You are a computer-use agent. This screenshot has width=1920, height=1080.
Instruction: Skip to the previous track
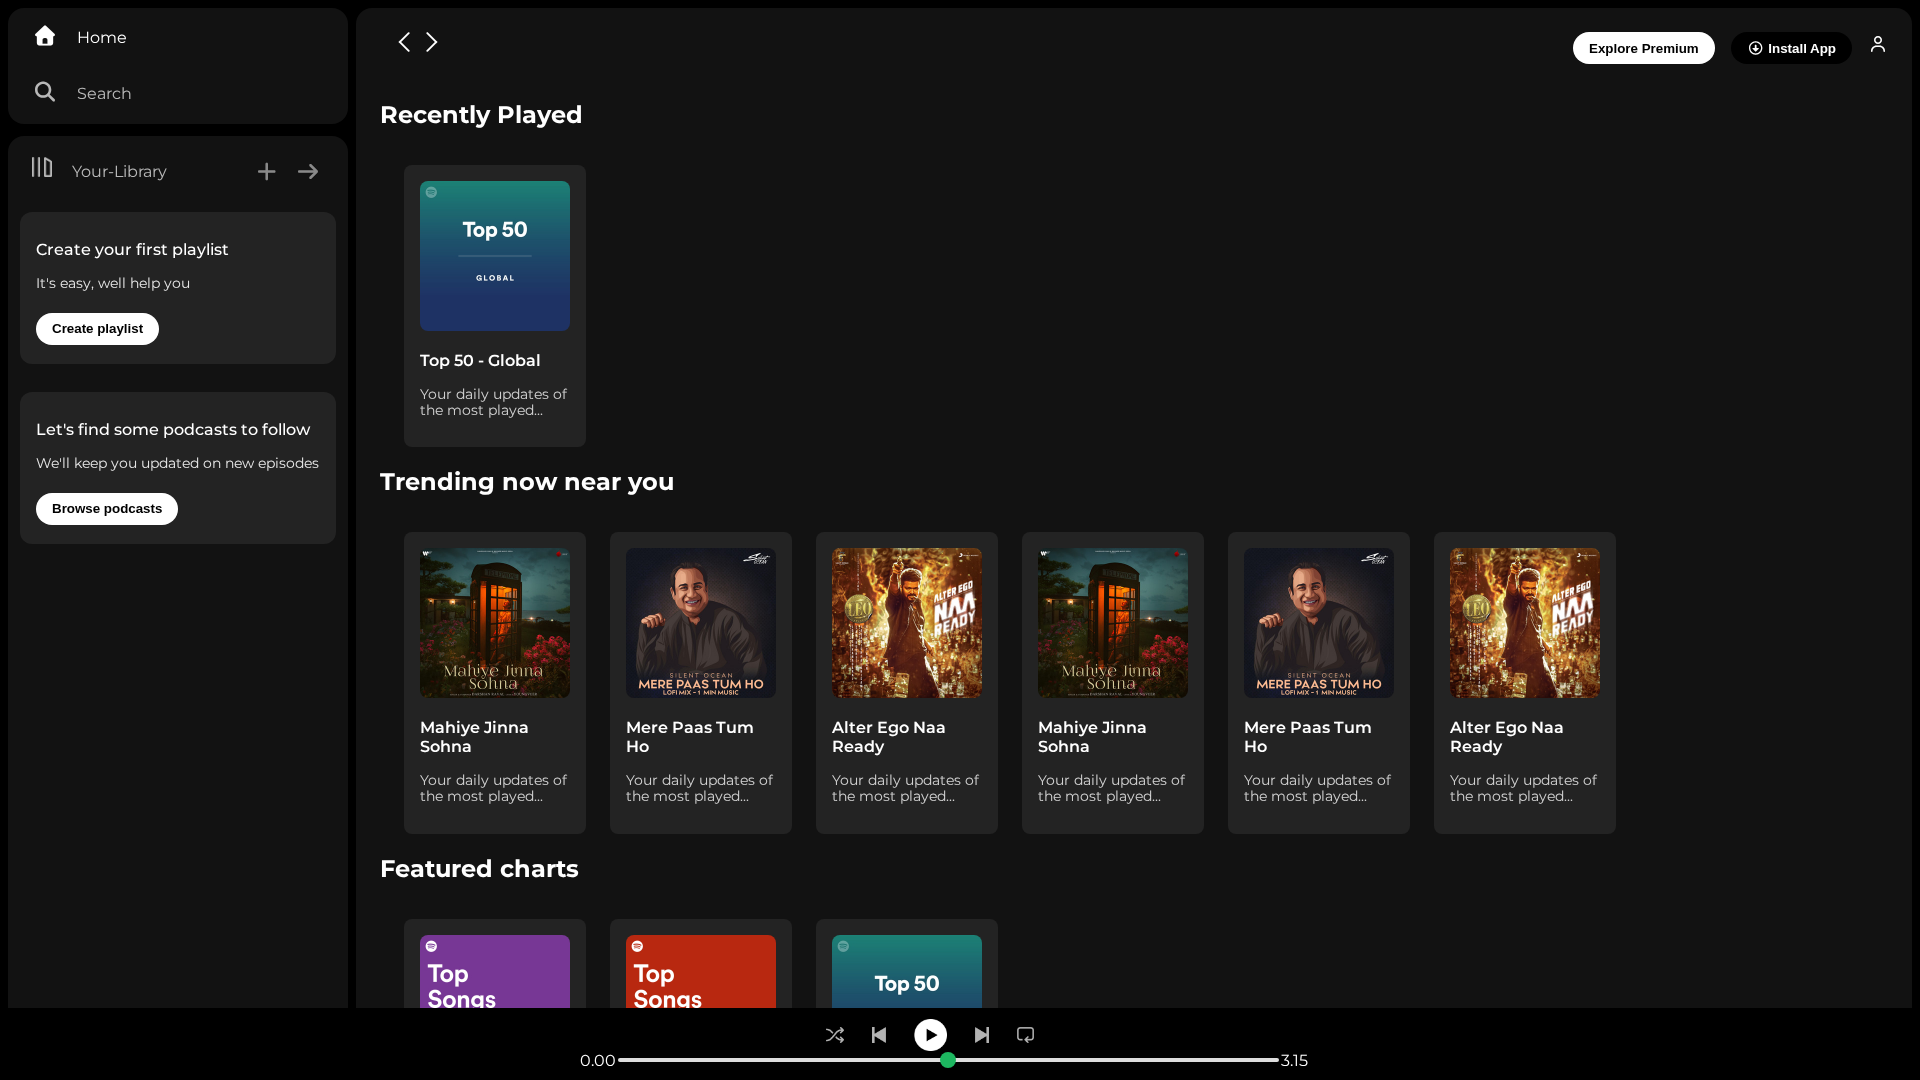tap(879, 1035)
